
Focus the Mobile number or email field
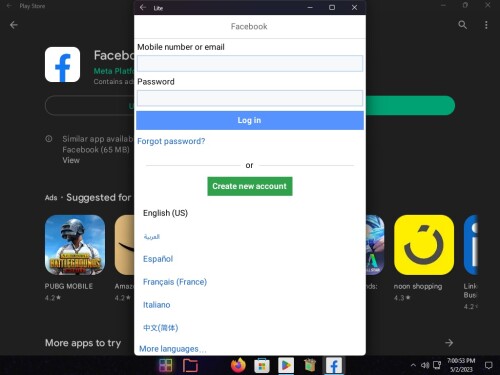(250, 63)
